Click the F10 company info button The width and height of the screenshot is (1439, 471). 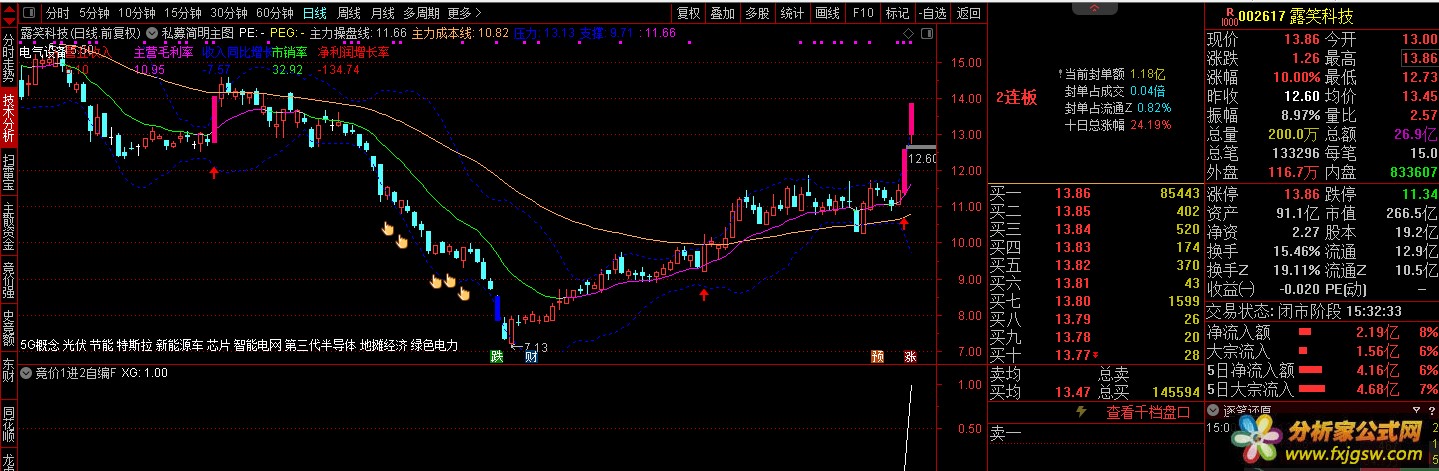coord(863,13)
